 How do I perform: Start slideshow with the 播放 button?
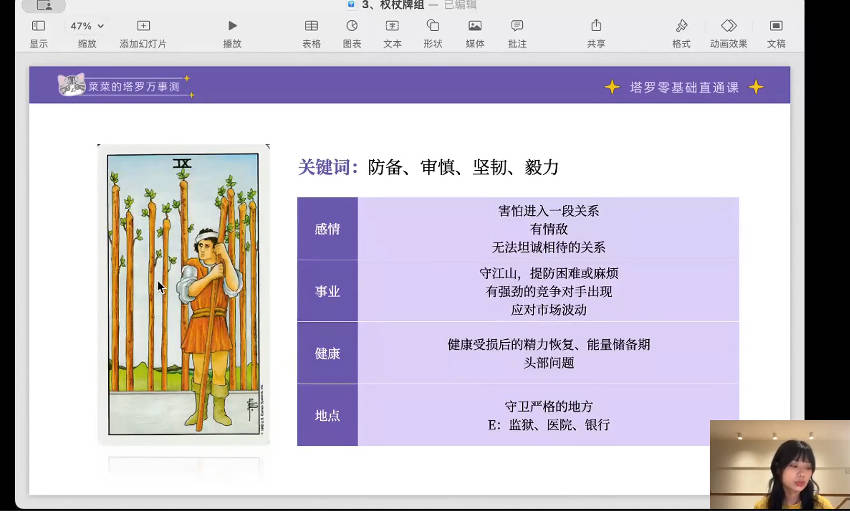coord(232,26)
